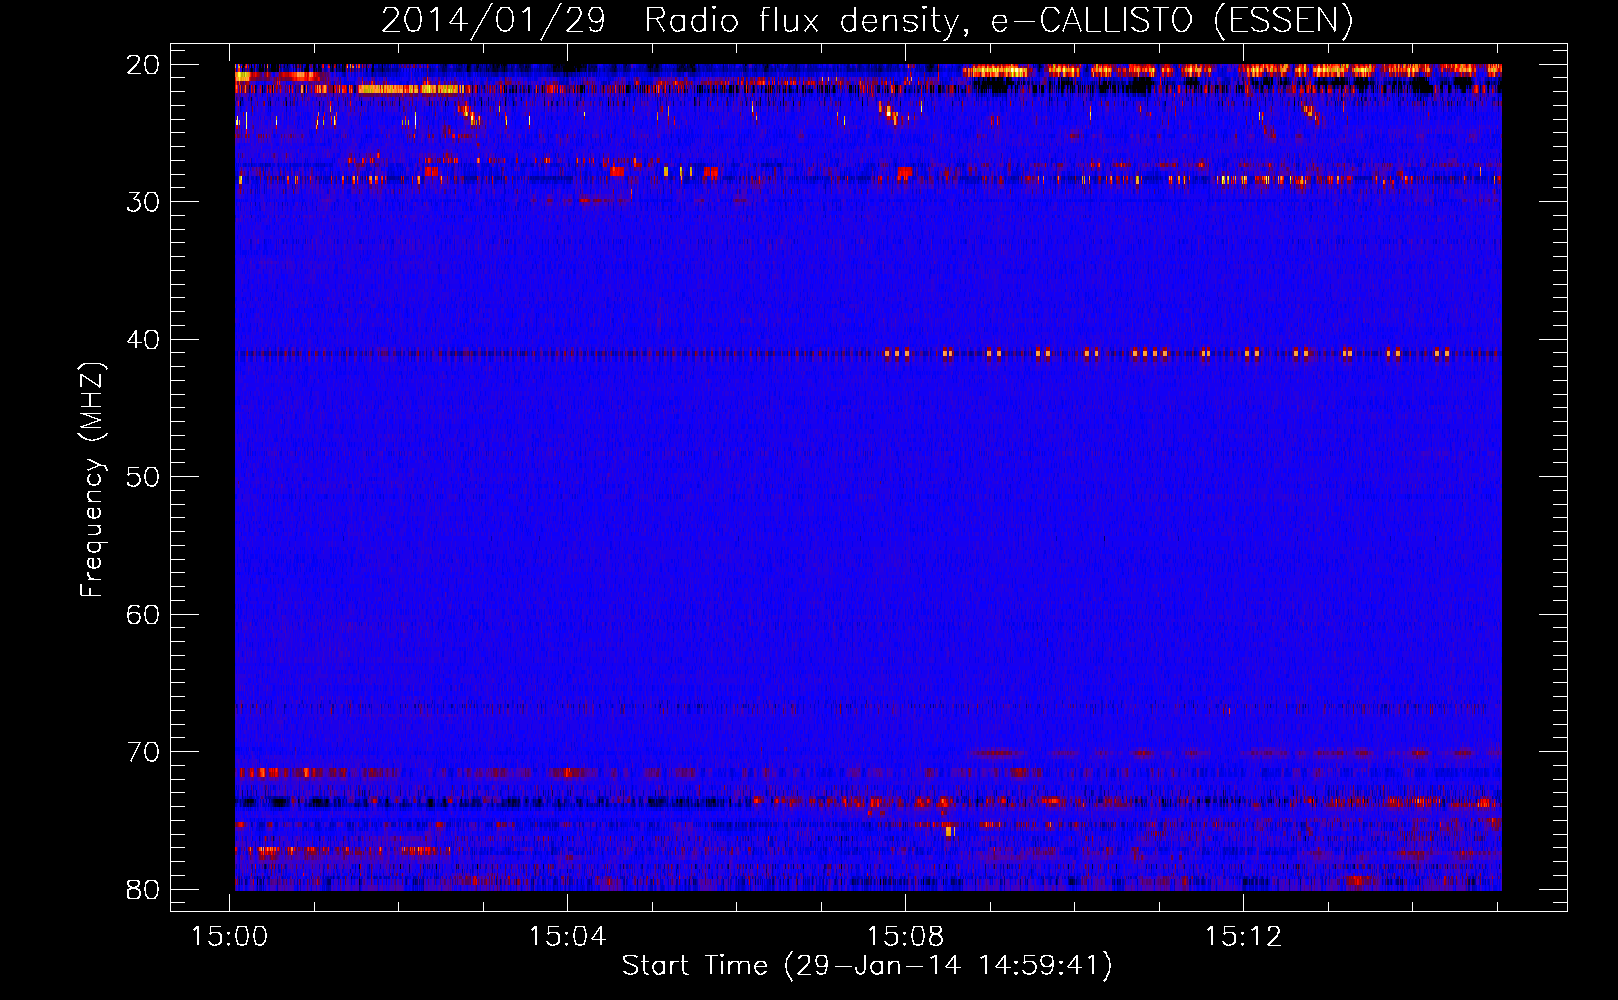Click the 15:12 time tick label

click(1243, 937)
